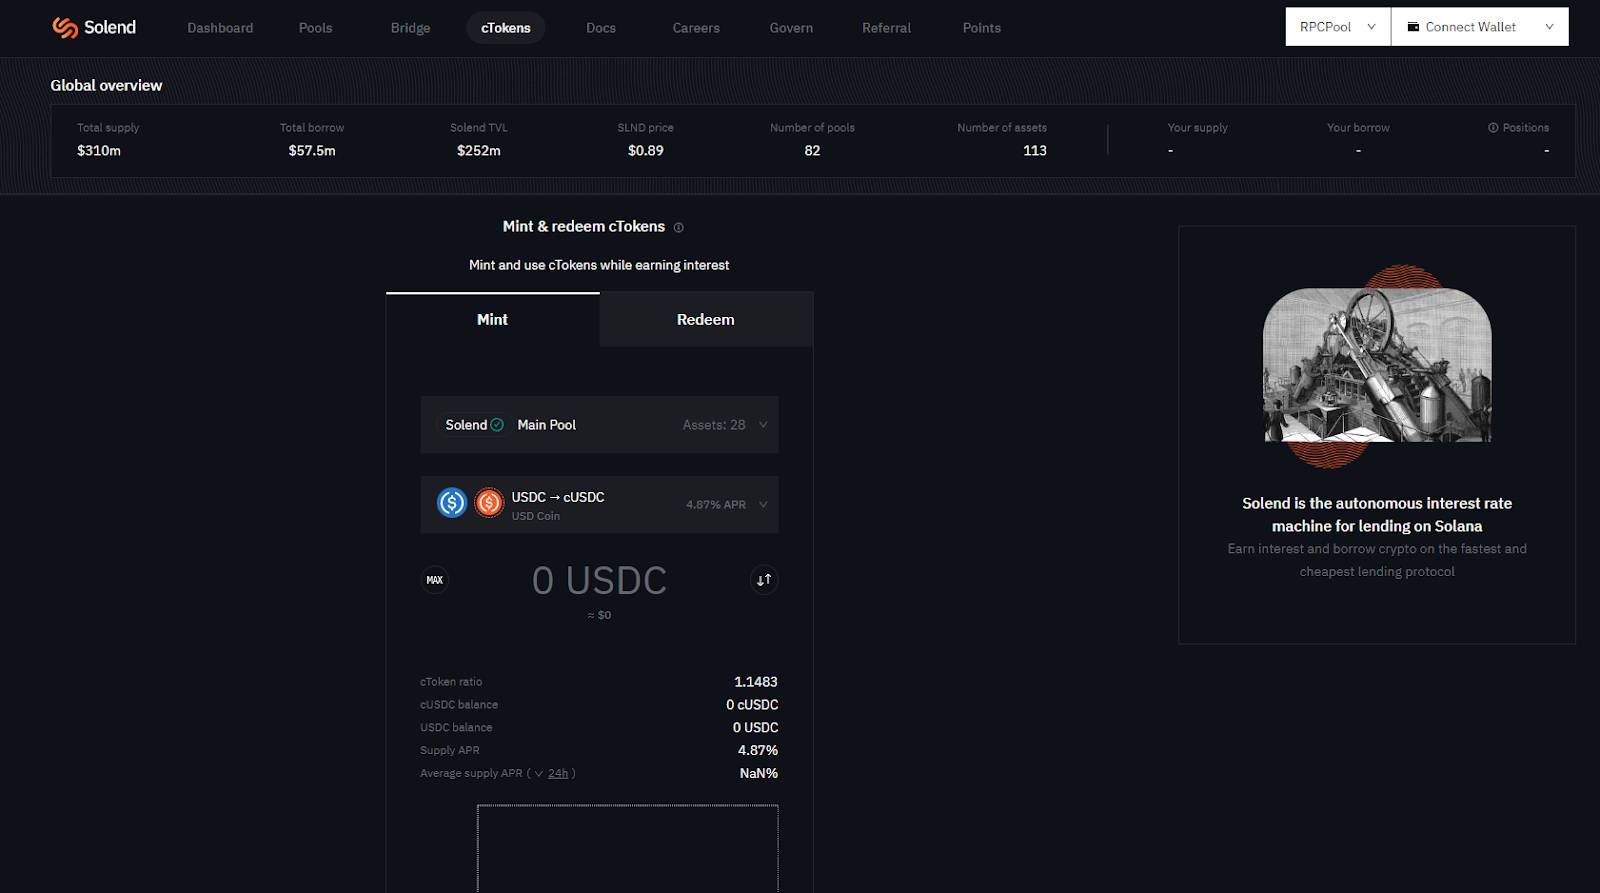Click the Total borrow $57.5m figure
1600x893 pixels.
[x=312, y=151]
